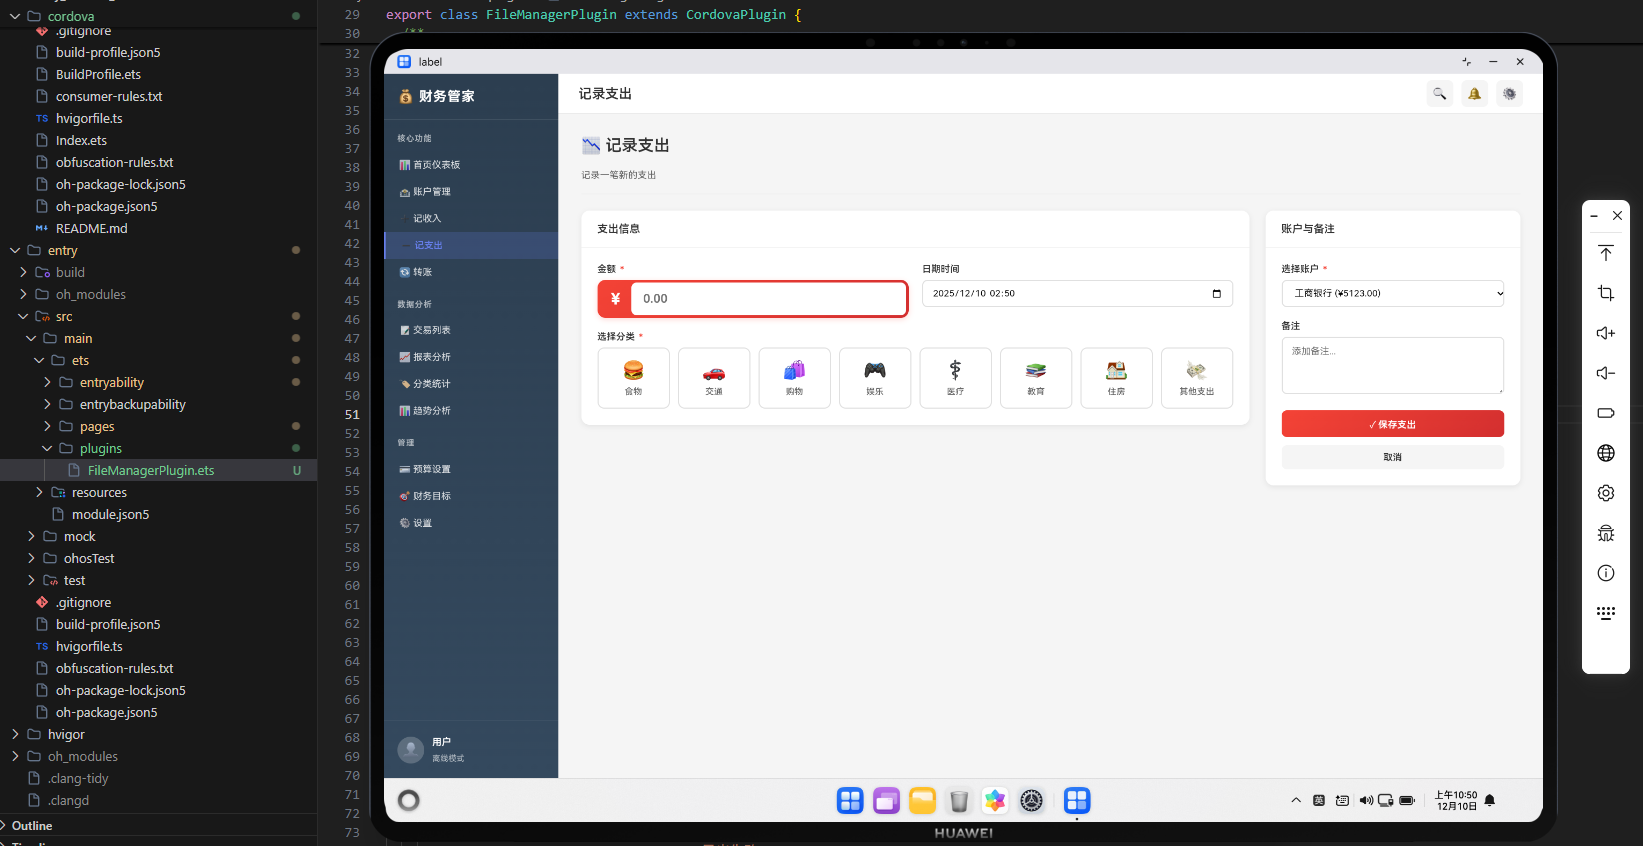The height and width of the screenshot is (846, 1643).
Task: Open the colorful gallery app in dock
Action: (995, 800)
